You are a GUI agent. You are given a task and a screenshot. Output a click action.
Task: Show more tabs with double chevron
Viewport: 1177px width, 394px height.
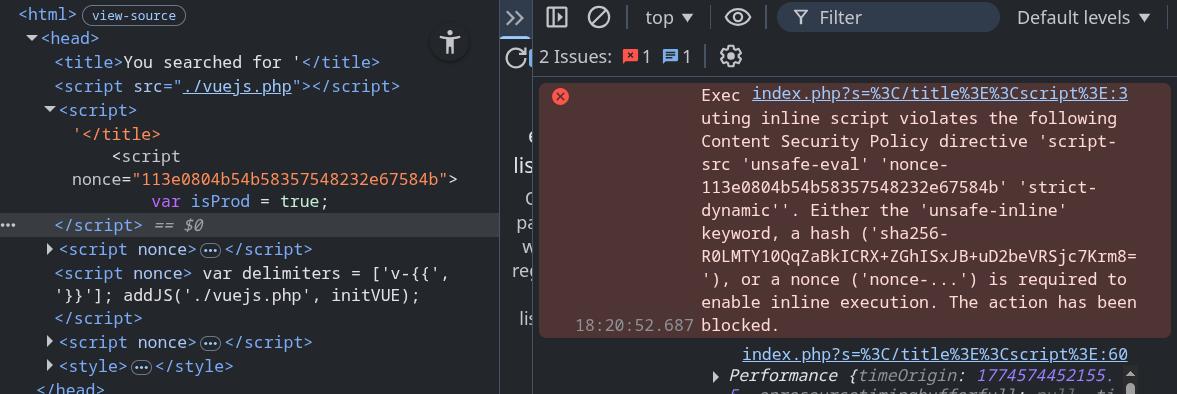click(x=514, y=18)
